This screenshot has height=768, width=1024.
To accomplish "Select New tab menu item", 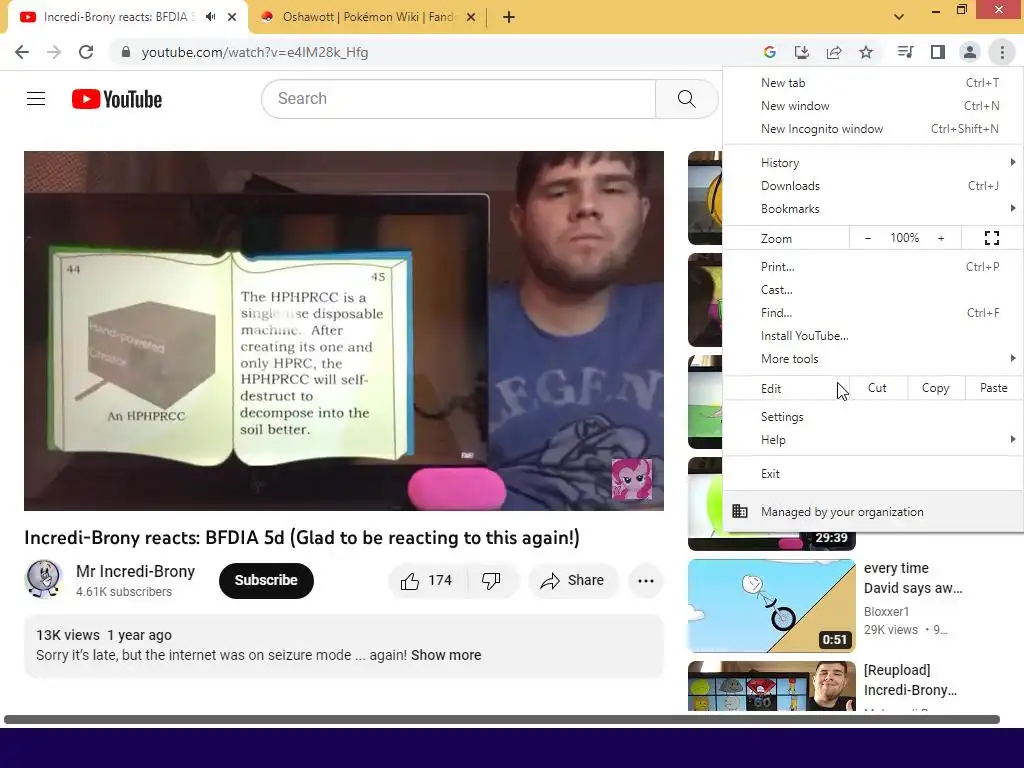I will point(874,83).
